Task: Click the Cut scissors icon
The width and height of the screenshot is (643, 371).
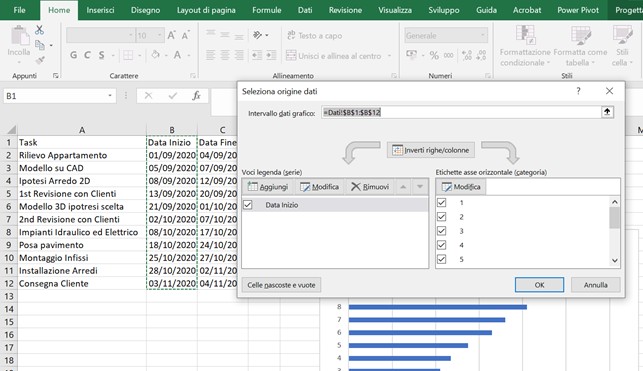Action: click(x=39, y=30)
